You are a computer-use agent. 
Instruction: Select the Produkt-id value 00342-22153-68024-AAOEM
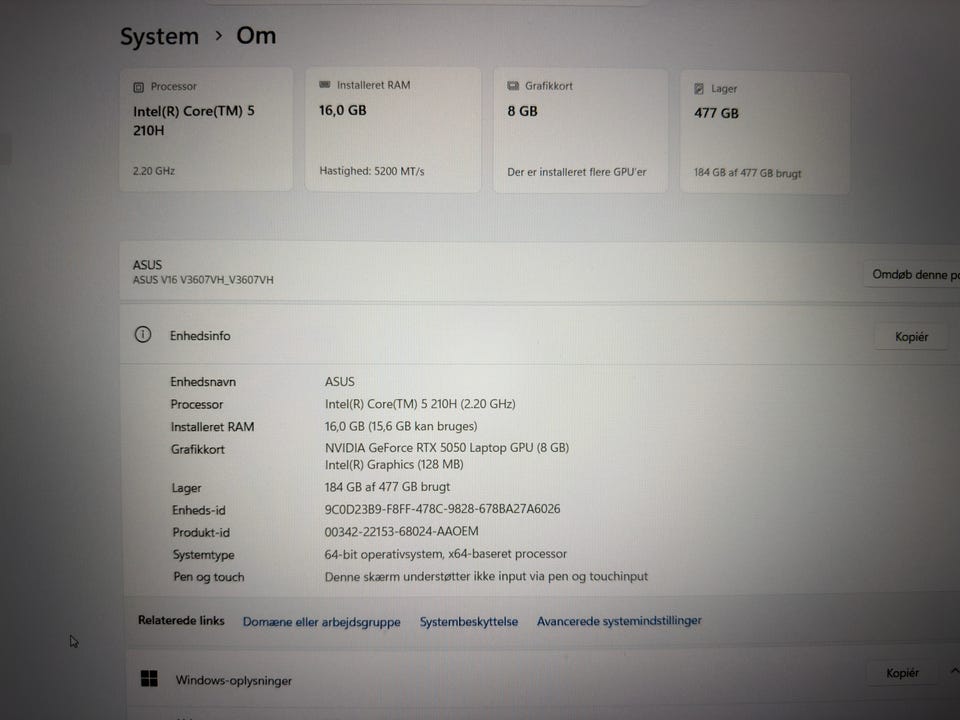(x=402, y=531)
